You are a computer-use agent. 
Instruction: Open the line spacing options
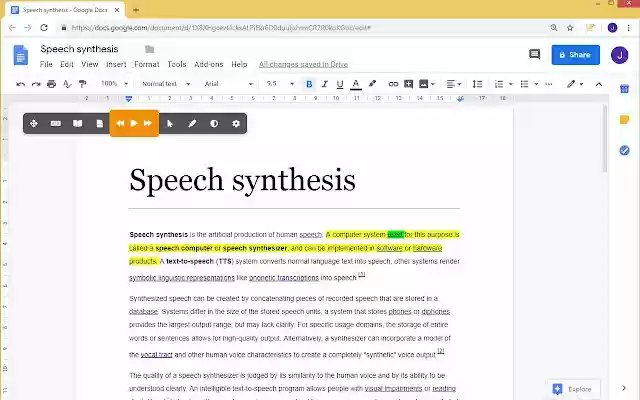477,84
